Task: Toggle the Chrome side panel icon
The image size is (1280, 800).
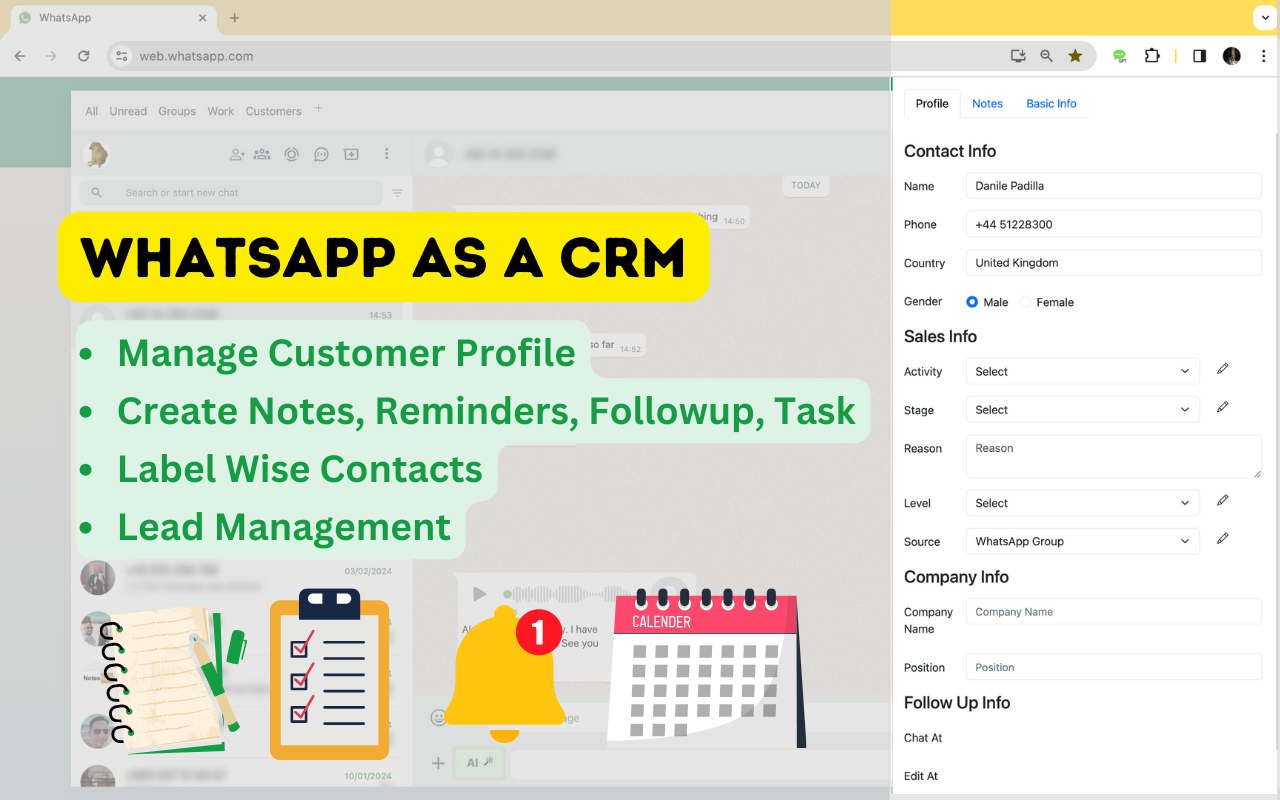Action: (1199, 56)
